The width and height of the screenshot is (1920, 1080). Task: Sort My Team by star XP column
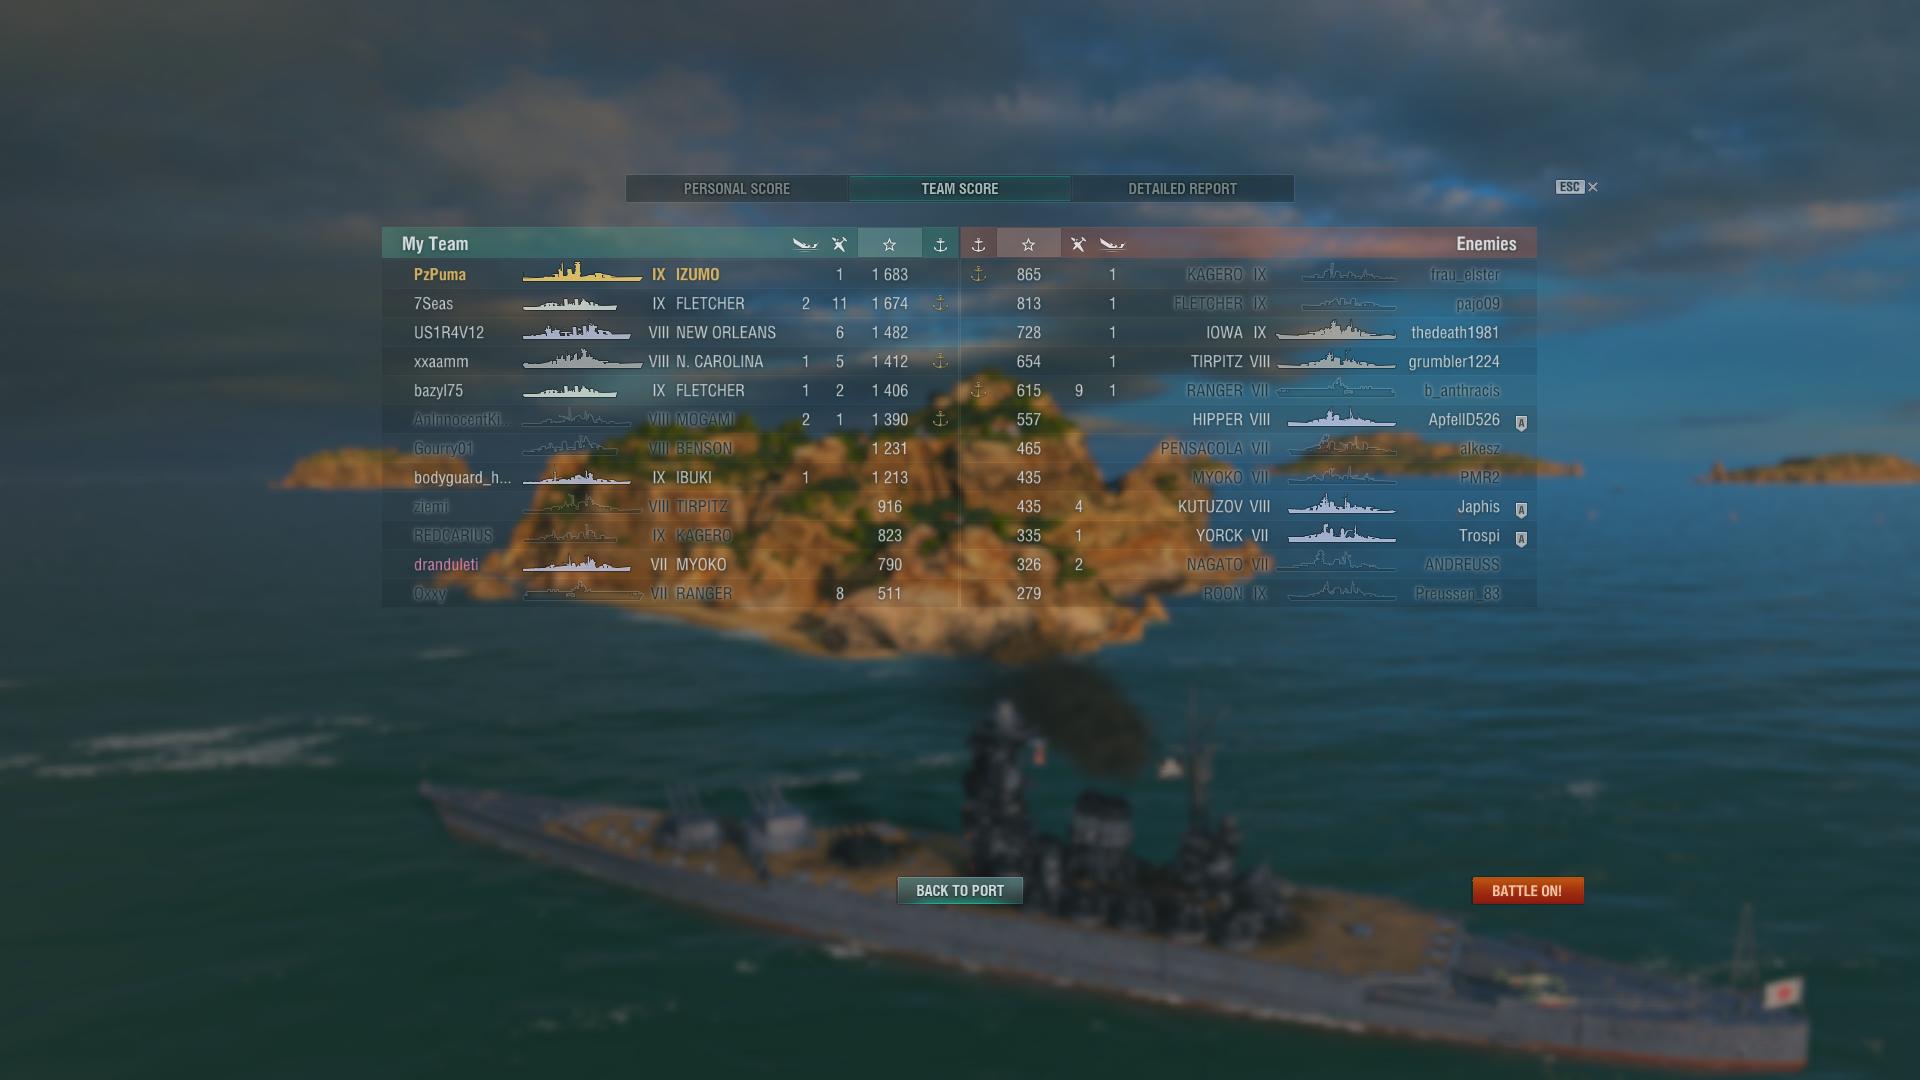coord(889,244)
